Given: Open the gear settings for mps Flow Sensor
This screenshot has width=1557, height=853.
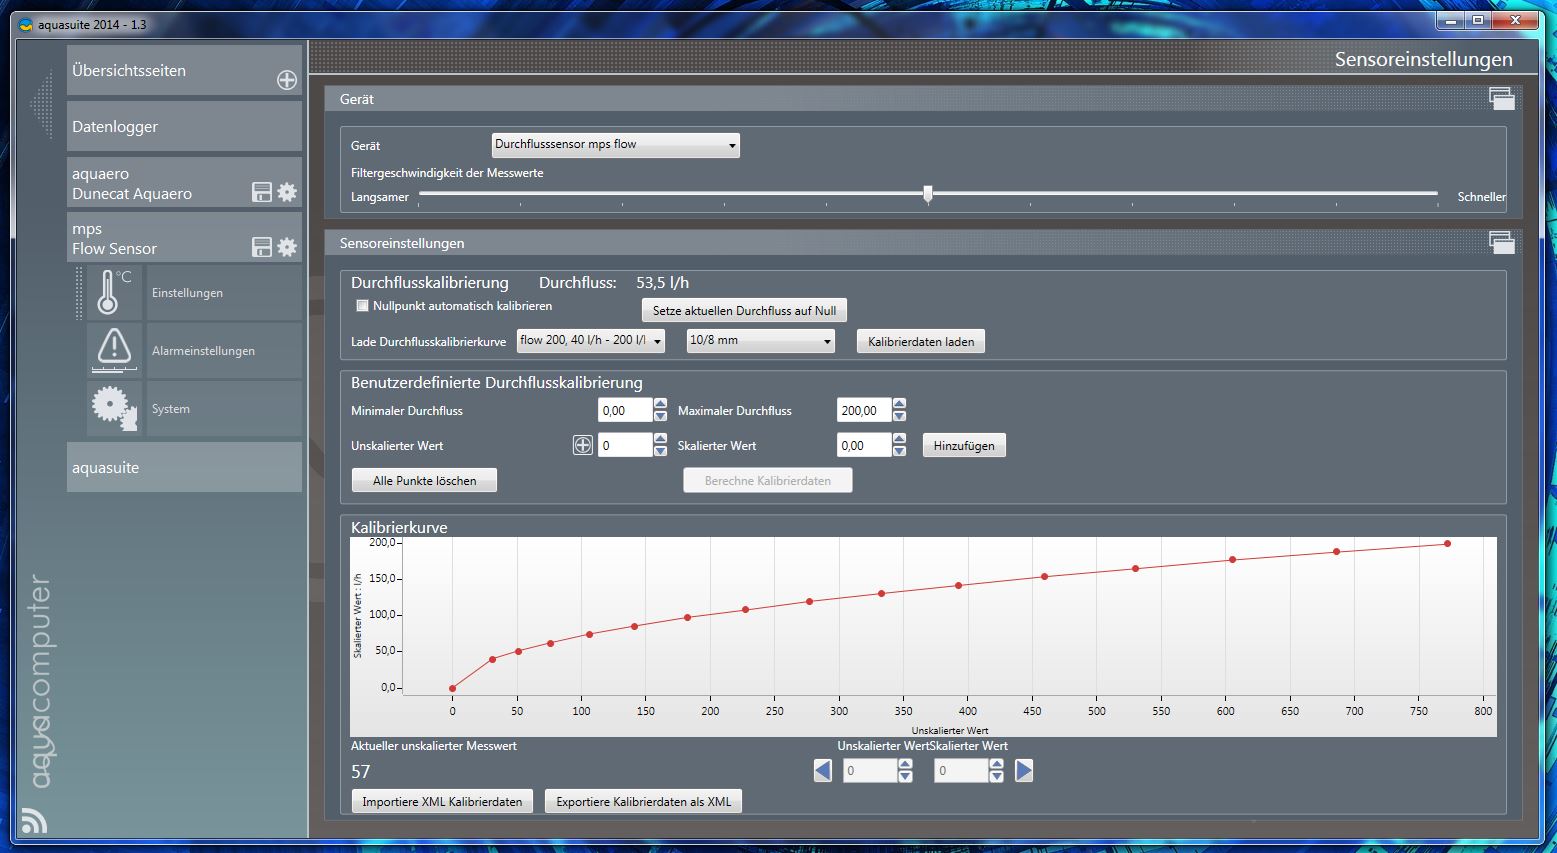Looking at the screenshot, I should click(x=287, y=247).
